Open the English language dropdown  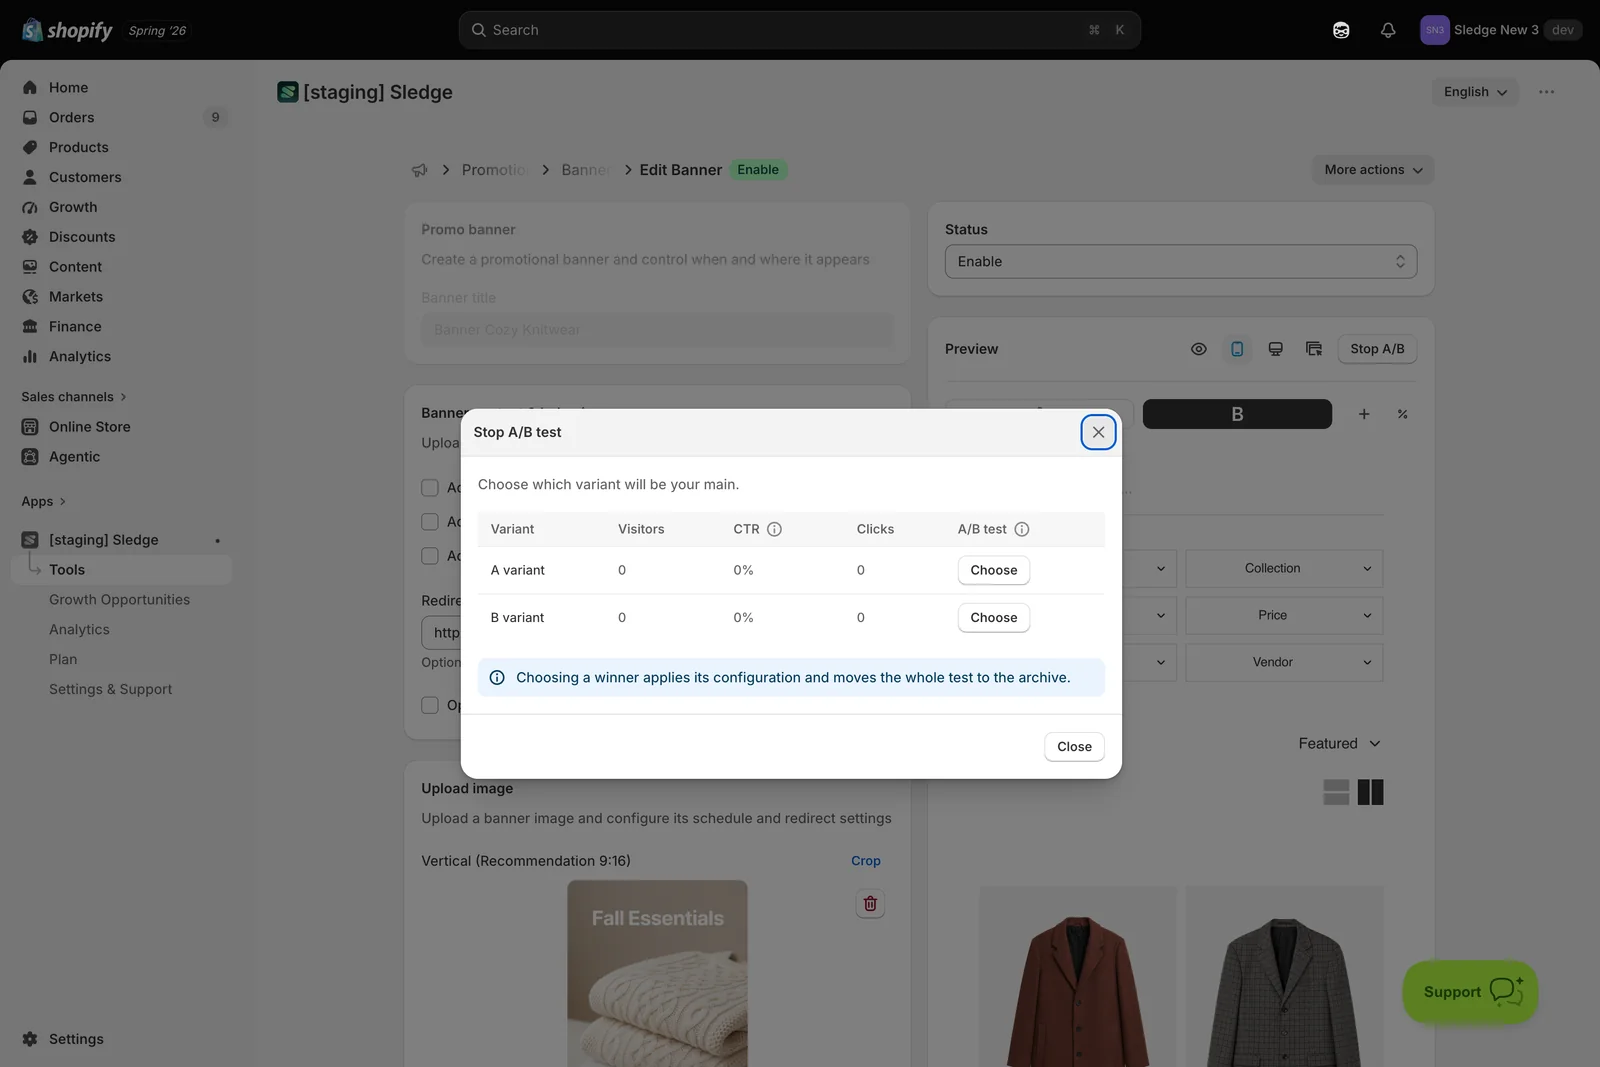click(1475, 92)
